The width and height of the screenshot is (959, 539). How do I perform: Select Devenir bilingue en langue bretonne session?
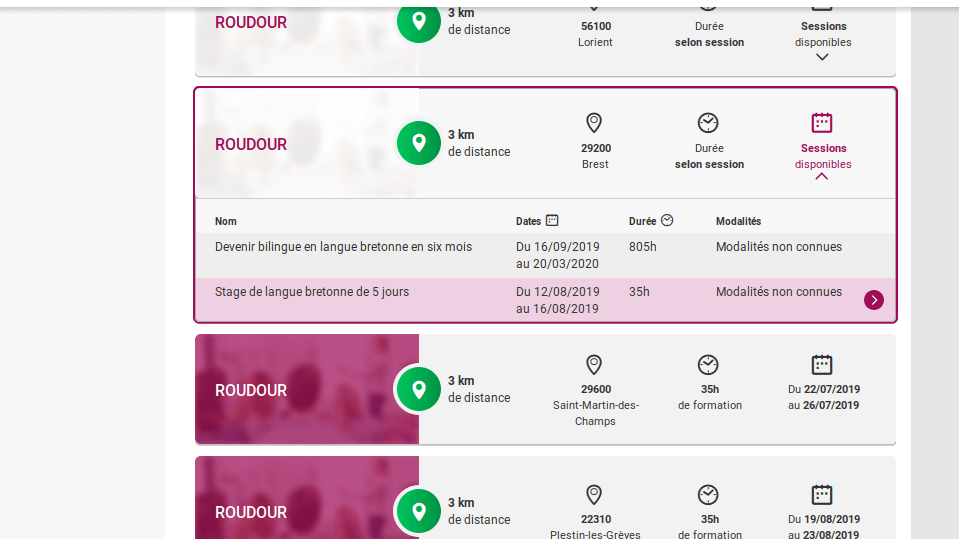[x=546, y=255]
